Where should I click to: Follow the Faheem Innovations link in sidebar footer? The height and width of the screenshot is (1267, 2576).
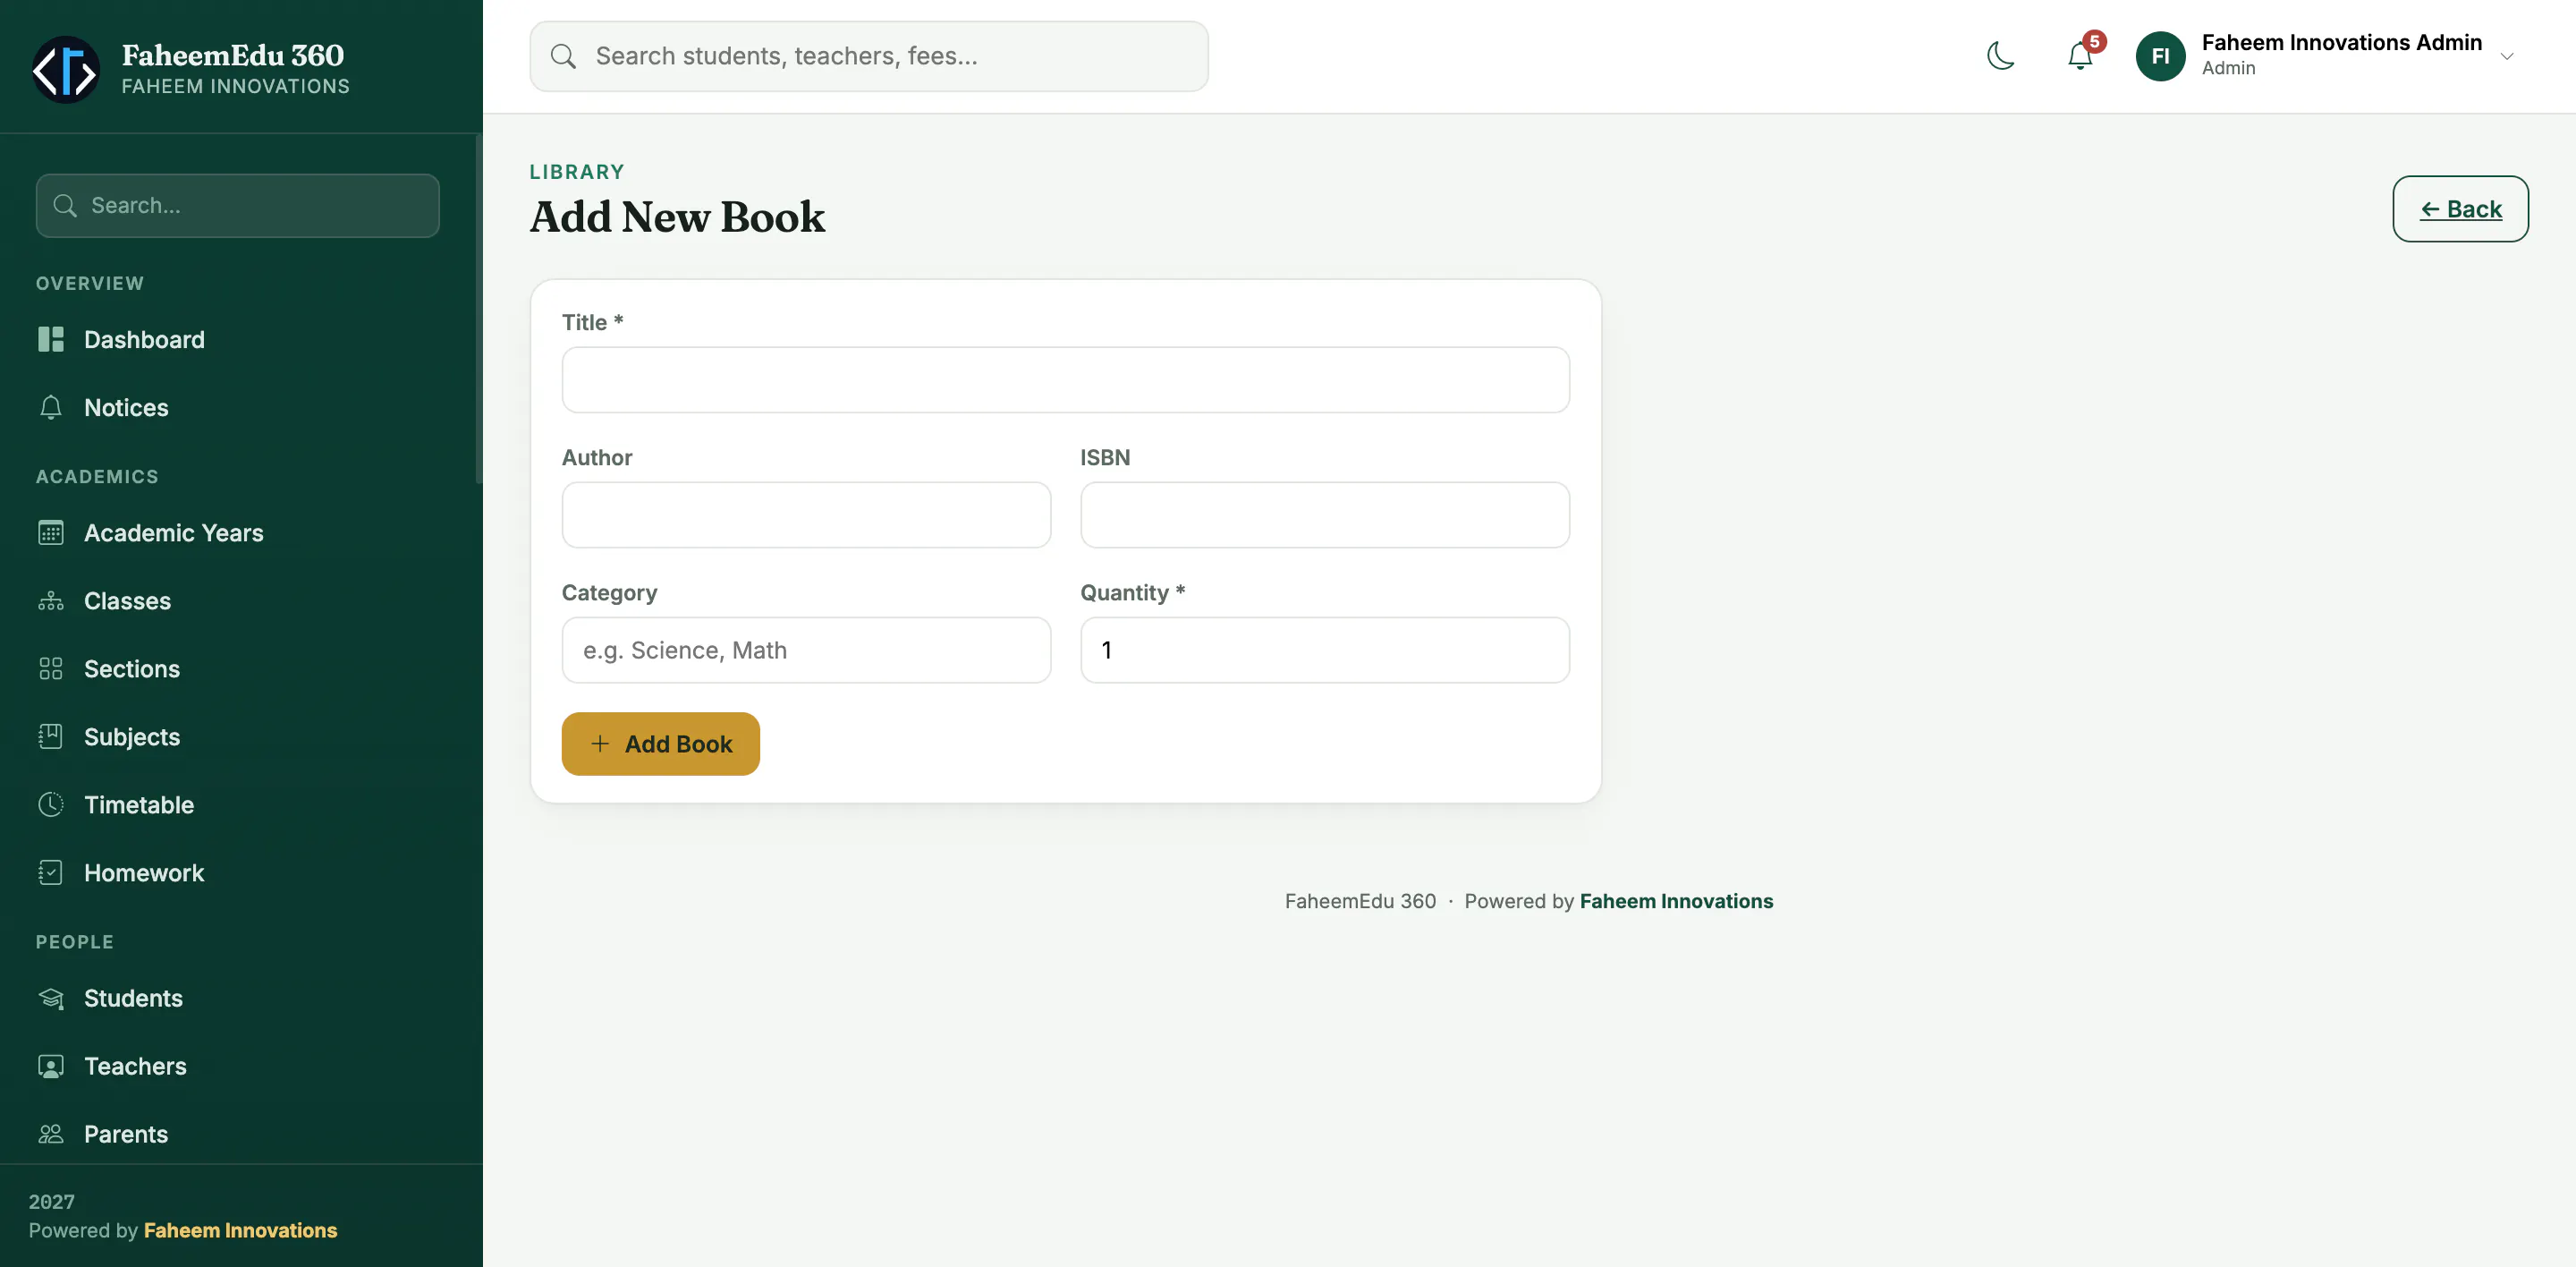pyautogui.click(x=240, y=1230)
